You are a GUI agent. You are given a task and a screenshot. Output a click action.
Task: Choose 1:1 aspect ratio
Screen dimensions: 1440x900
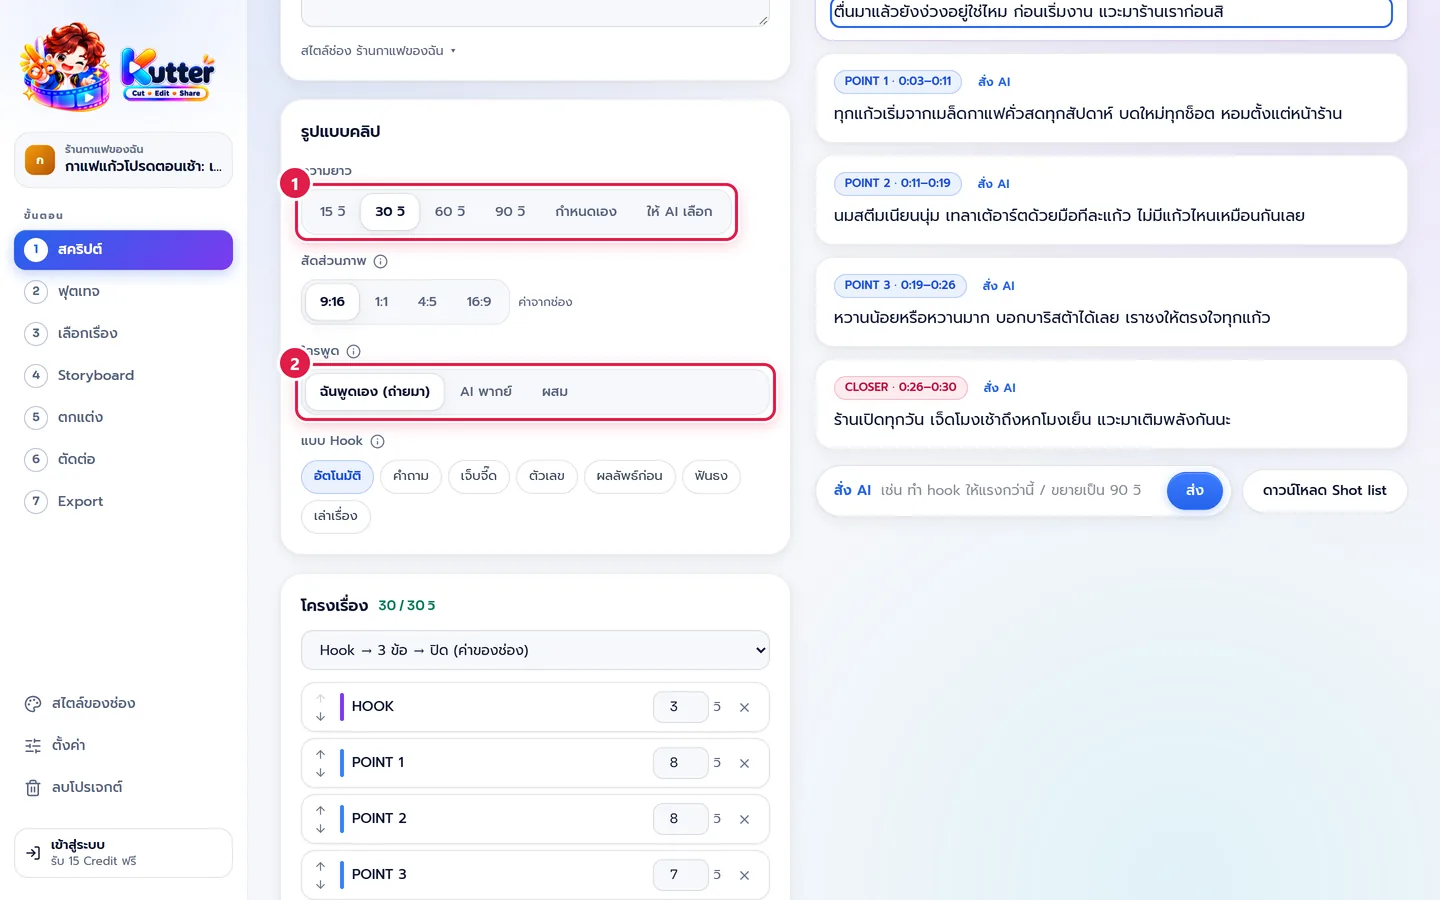(382, 301)
